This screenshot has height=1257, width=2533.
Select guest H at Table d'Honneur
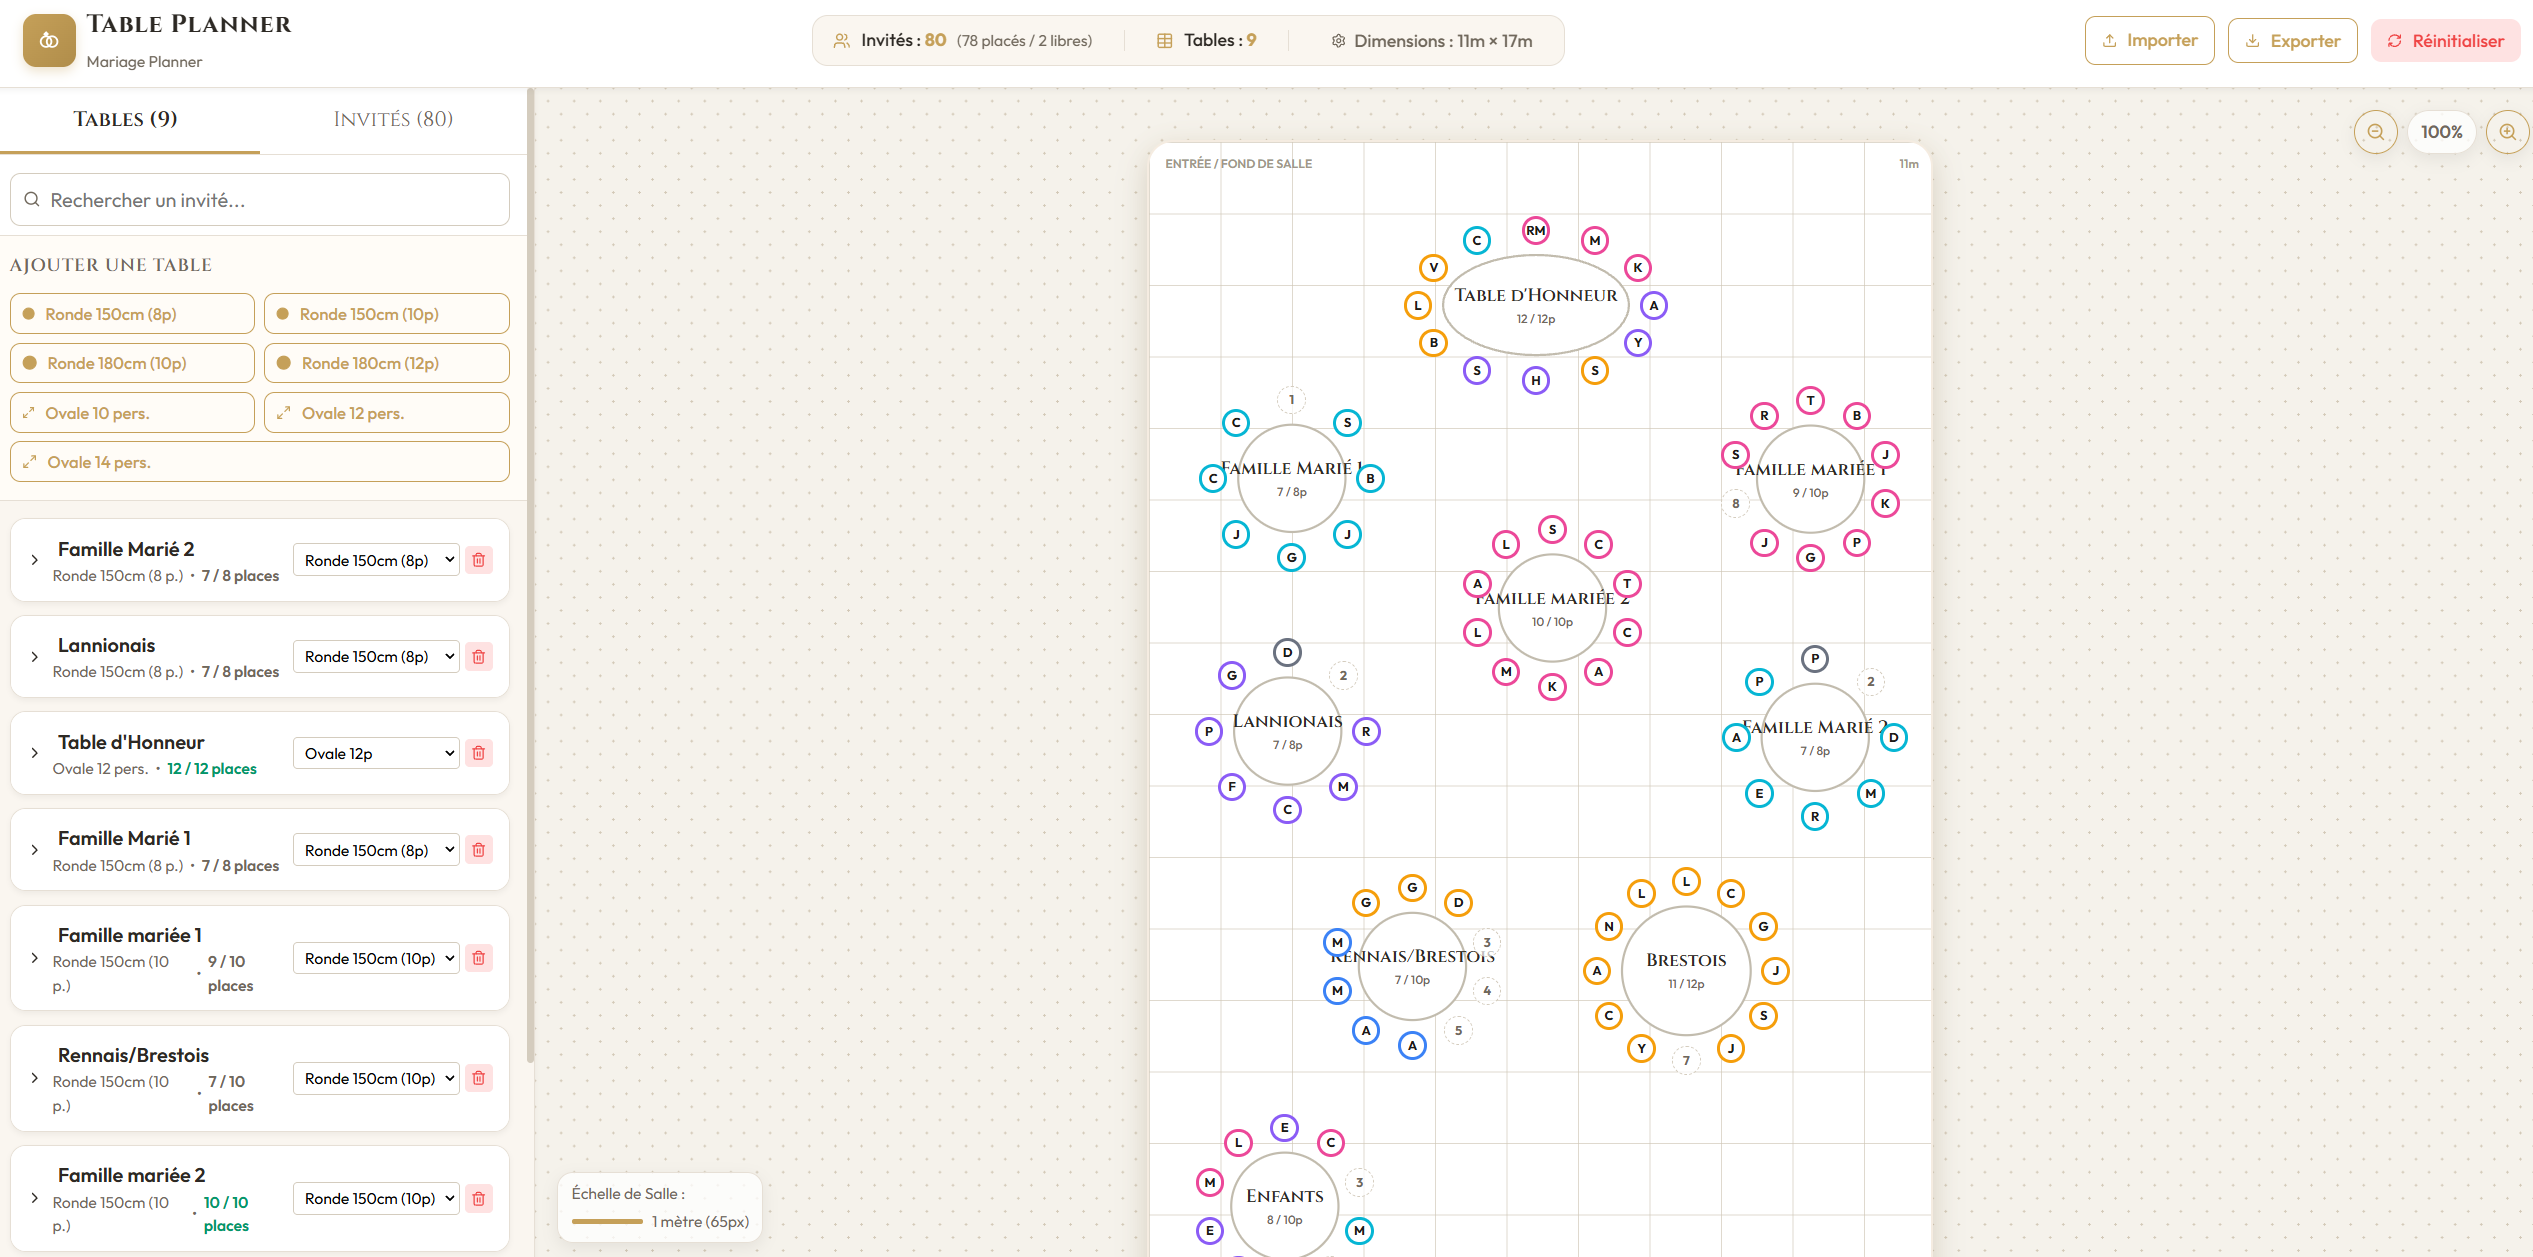coord(1536,380)
